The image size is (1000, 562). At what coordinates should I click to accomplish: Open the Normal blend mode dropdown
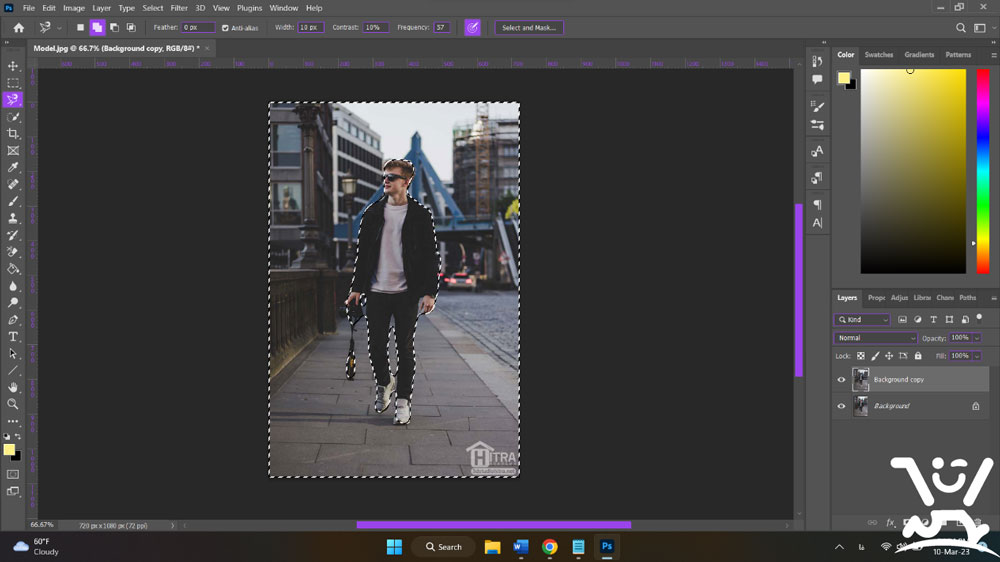875,338
